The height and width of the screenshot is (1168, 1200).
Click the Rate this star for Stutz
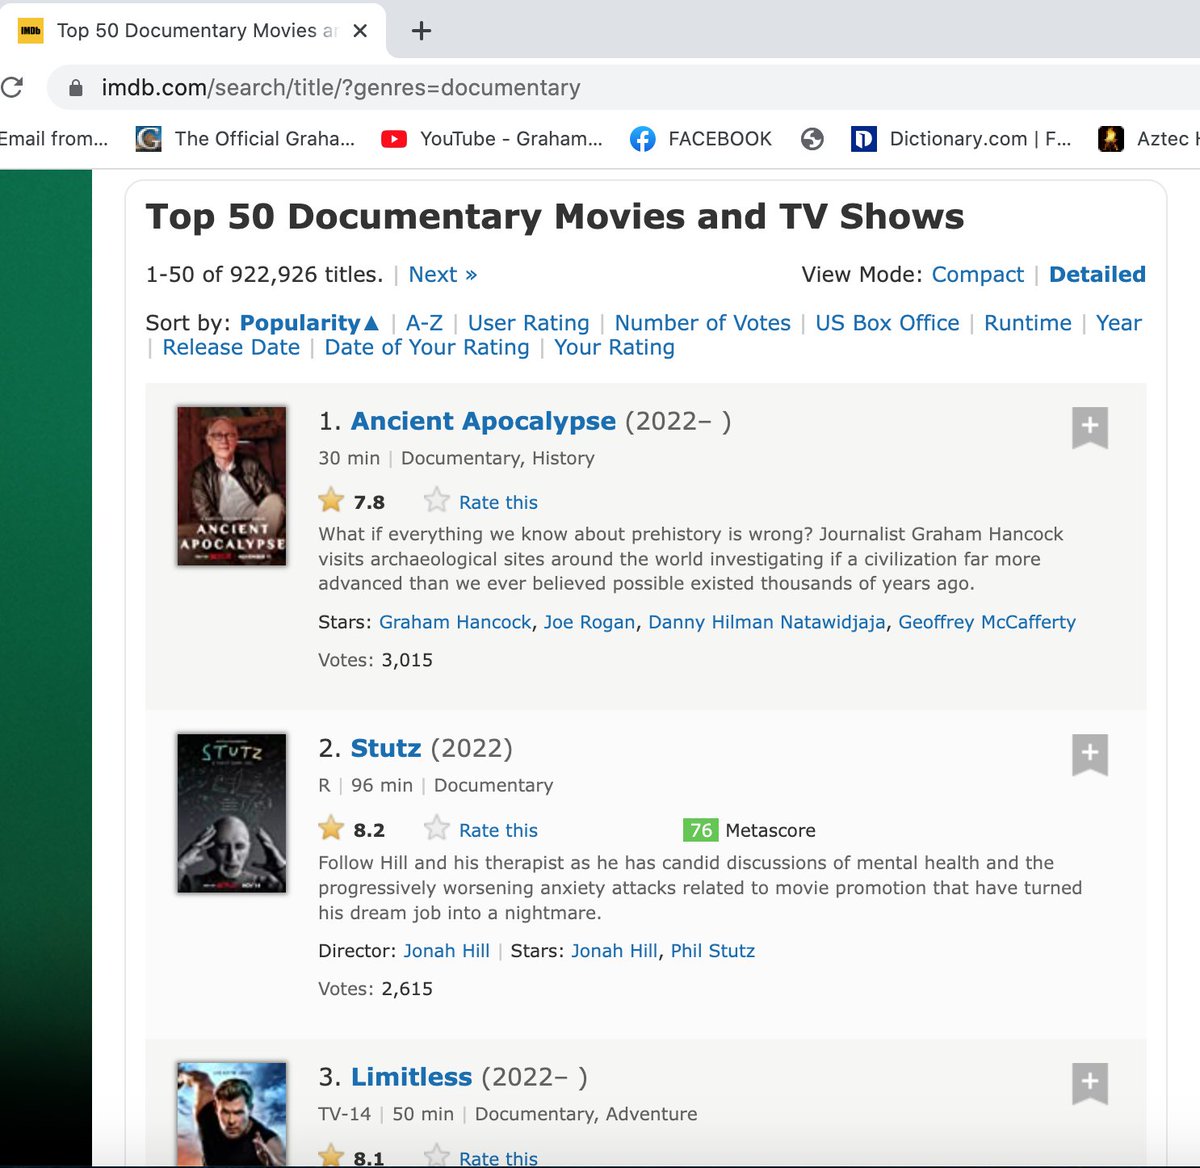(x=436, y=828)
